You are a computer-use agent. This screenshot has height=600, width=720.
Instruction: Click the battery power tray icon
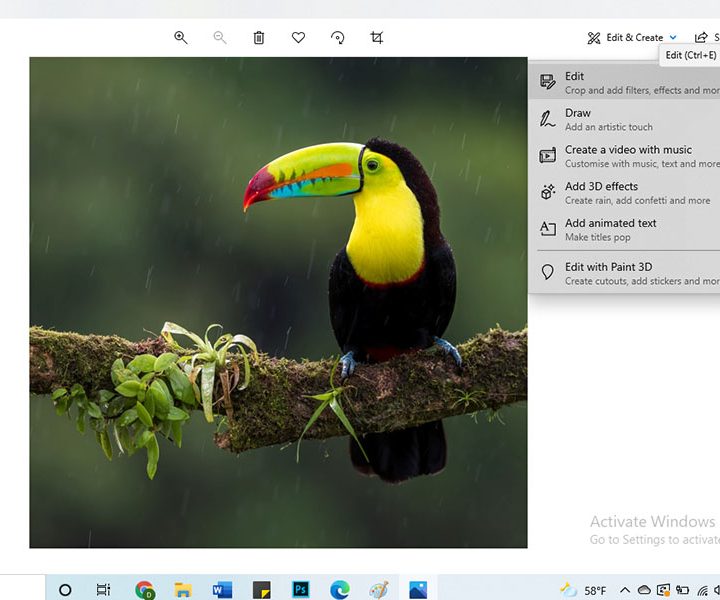click(x=682, y=590)
